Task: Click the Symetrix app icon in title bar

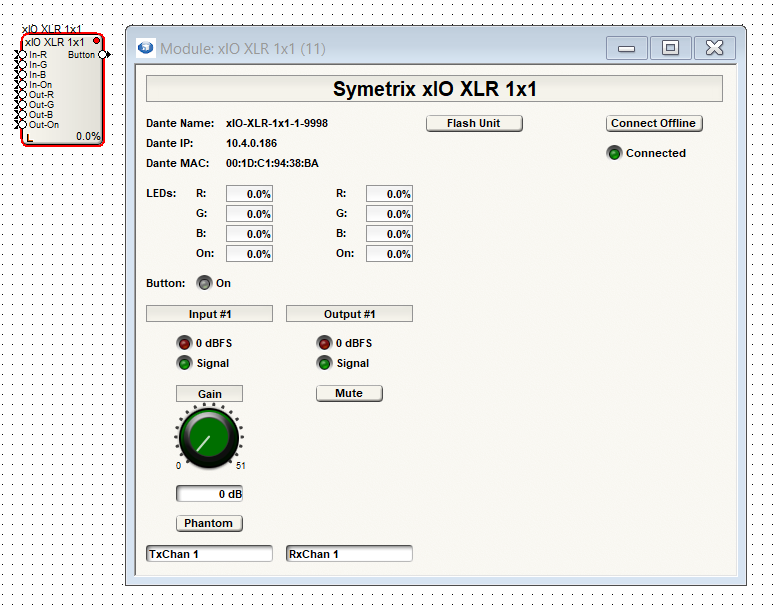Action: (x=145, y=48)
